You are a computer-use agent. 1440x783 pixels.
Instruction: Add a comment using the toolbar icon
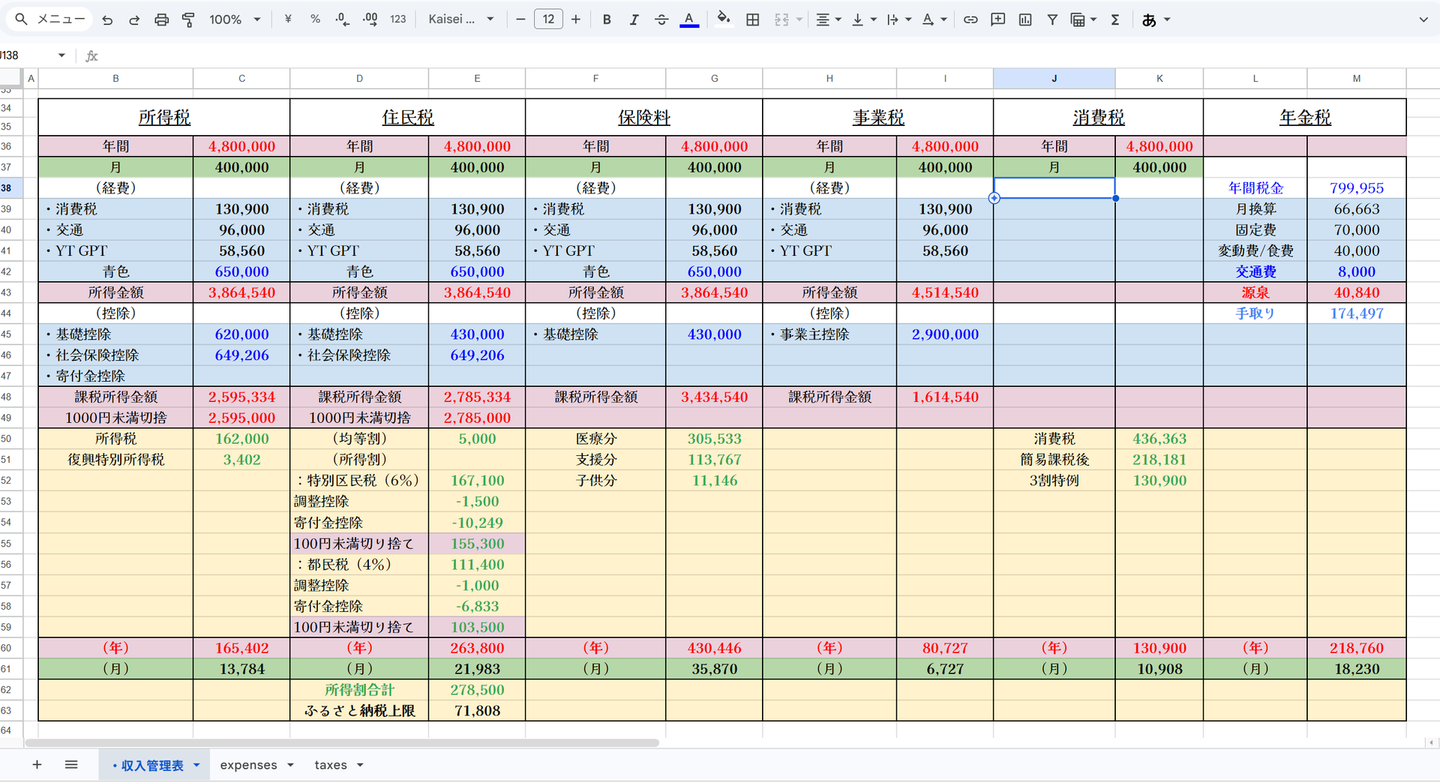(997, 19)
